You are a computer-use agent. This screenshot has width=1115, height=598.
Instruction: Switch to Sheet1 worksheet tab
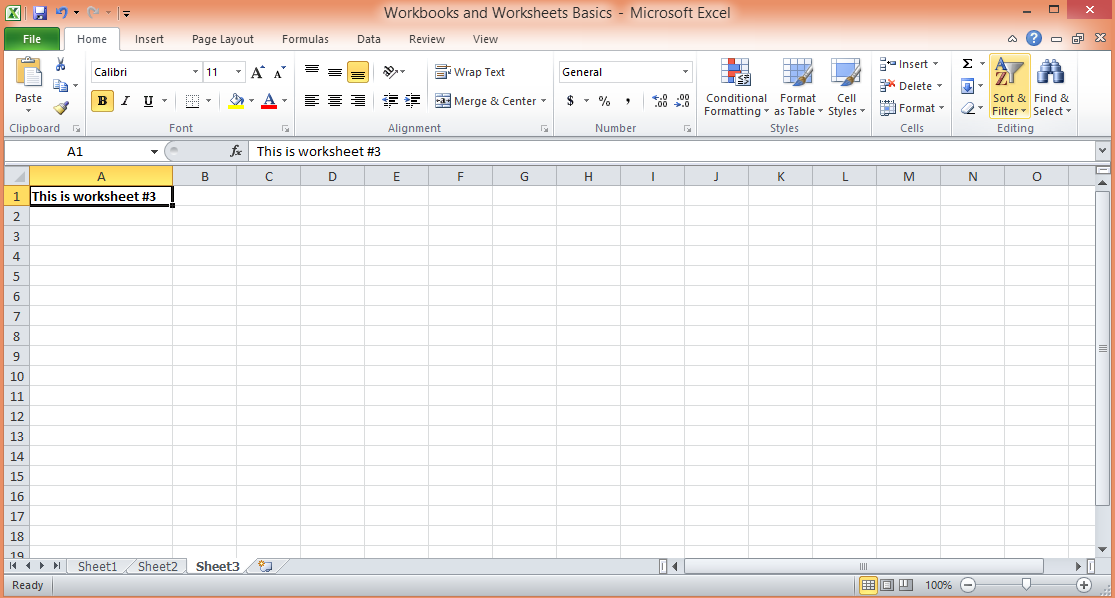[x=97, y=566]
